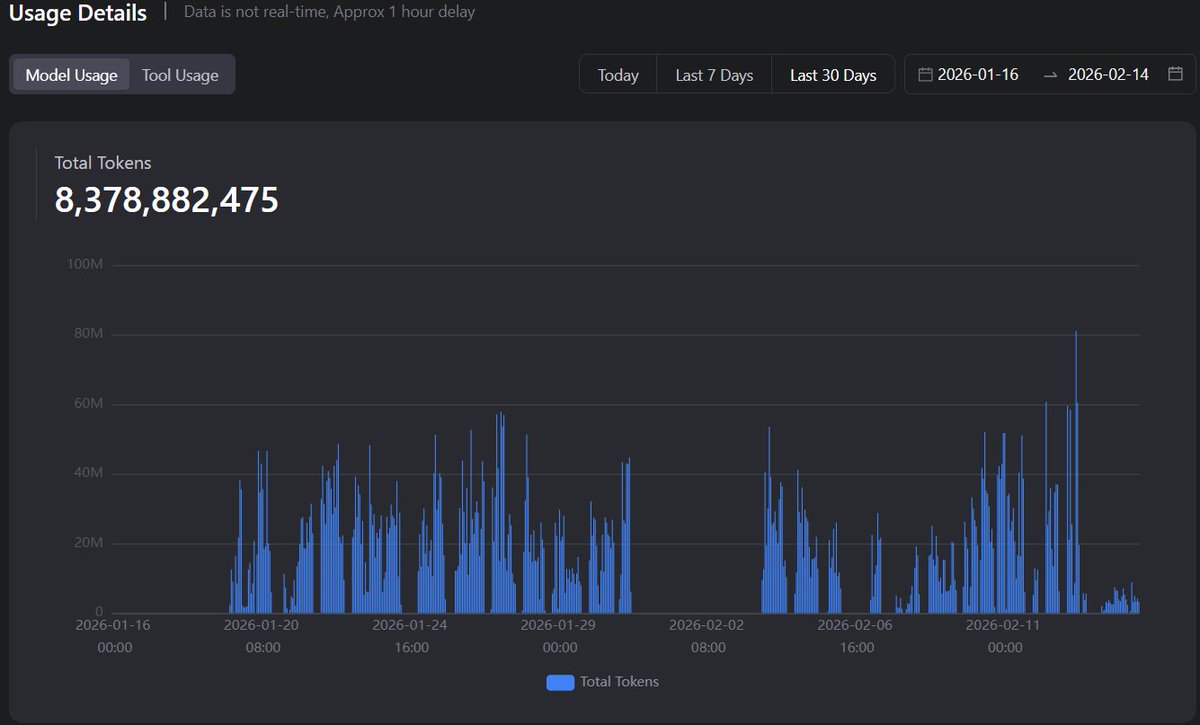Click the 80M y-axis label
The width and height of the screenshot is (1200, 725).
click(x=88, y=334)
